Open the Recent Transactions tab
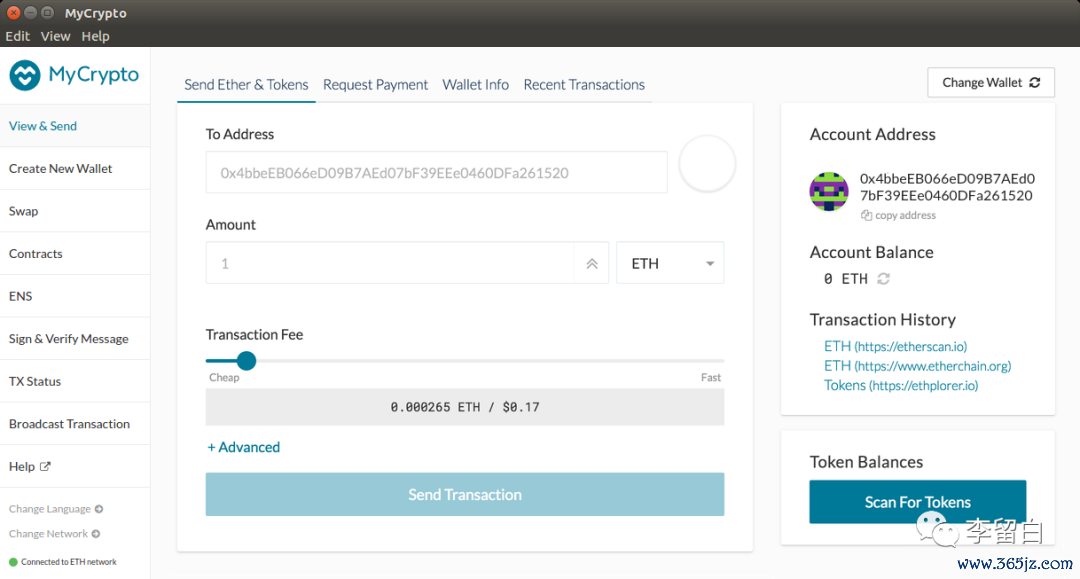 (x=584, y=85)
